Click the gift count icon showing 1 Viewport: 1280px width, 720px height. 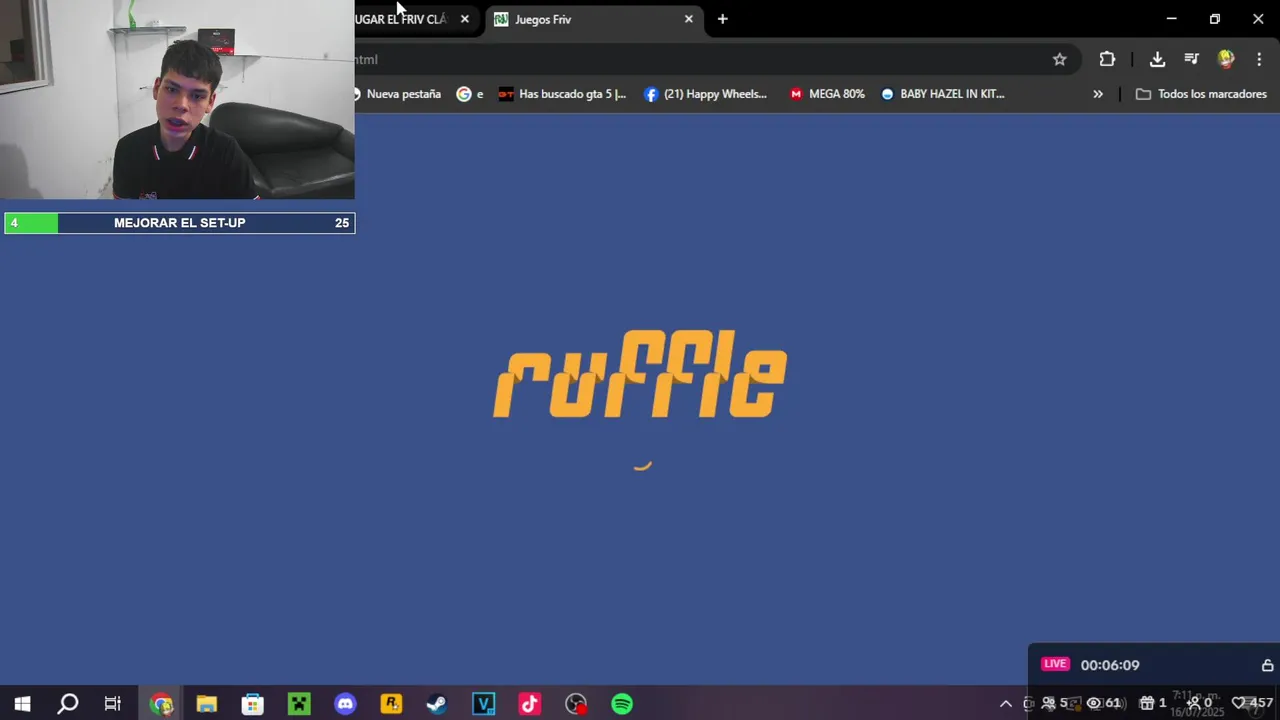1153,703
